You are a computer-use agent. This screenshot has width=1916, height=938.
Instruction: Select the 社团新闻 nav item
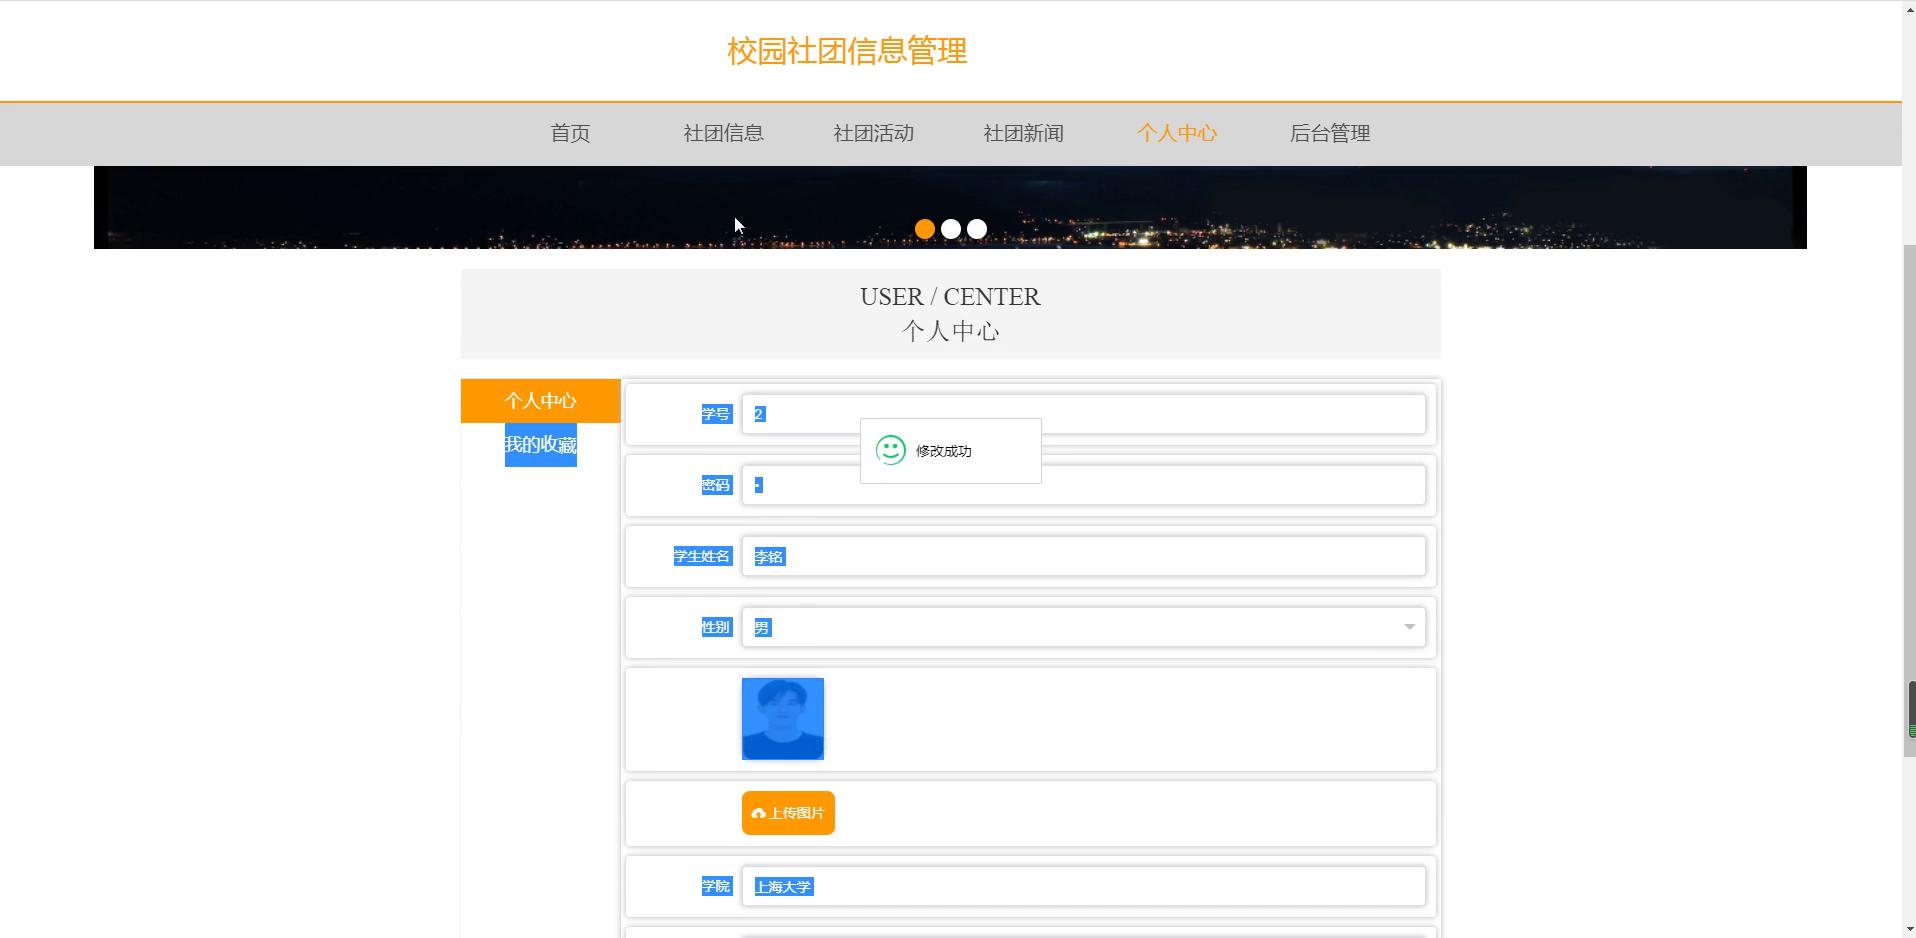click(x=1023, y=133)
